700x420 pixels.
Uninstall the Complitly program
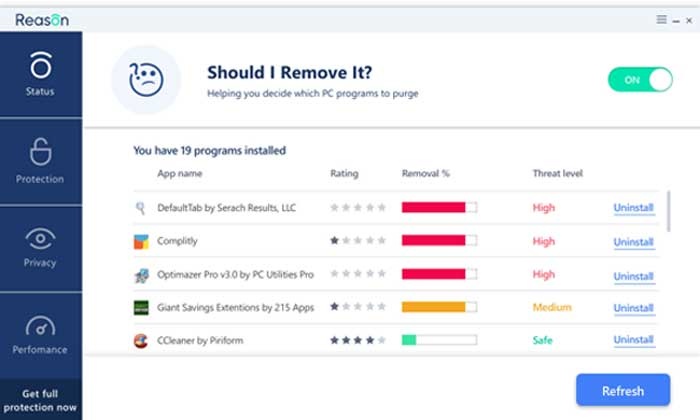[x=633, y=242]
